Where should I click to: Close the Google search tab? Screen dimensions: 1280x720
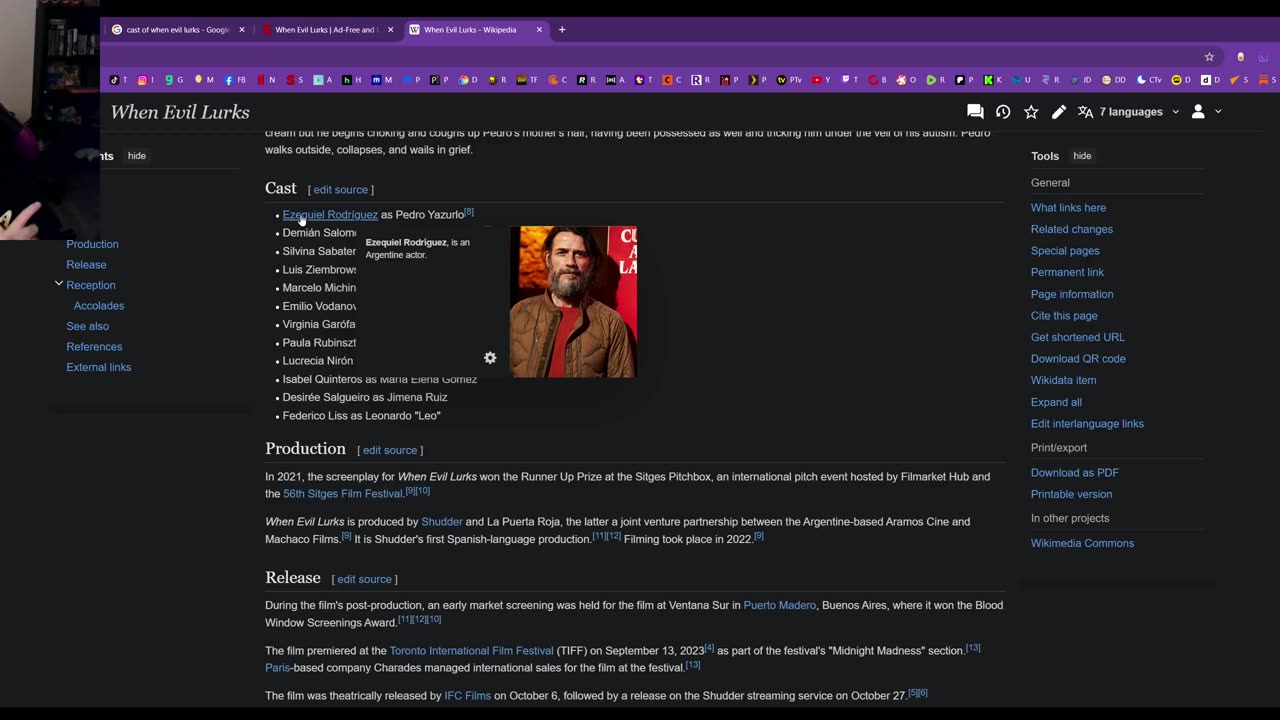(x=242, y=30)
